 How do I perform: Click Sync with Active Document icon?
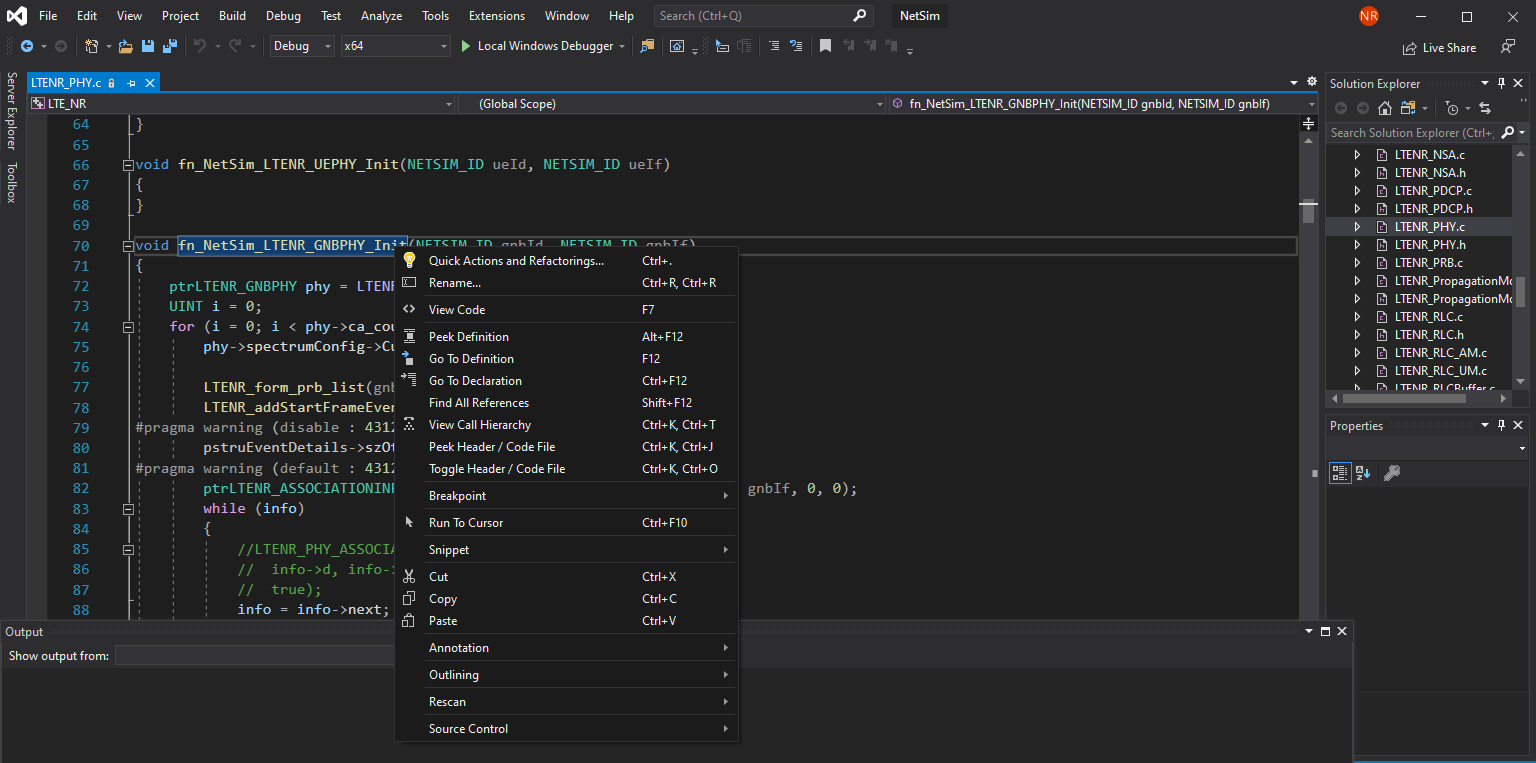pyautogui.click(x=1485, y=108)
